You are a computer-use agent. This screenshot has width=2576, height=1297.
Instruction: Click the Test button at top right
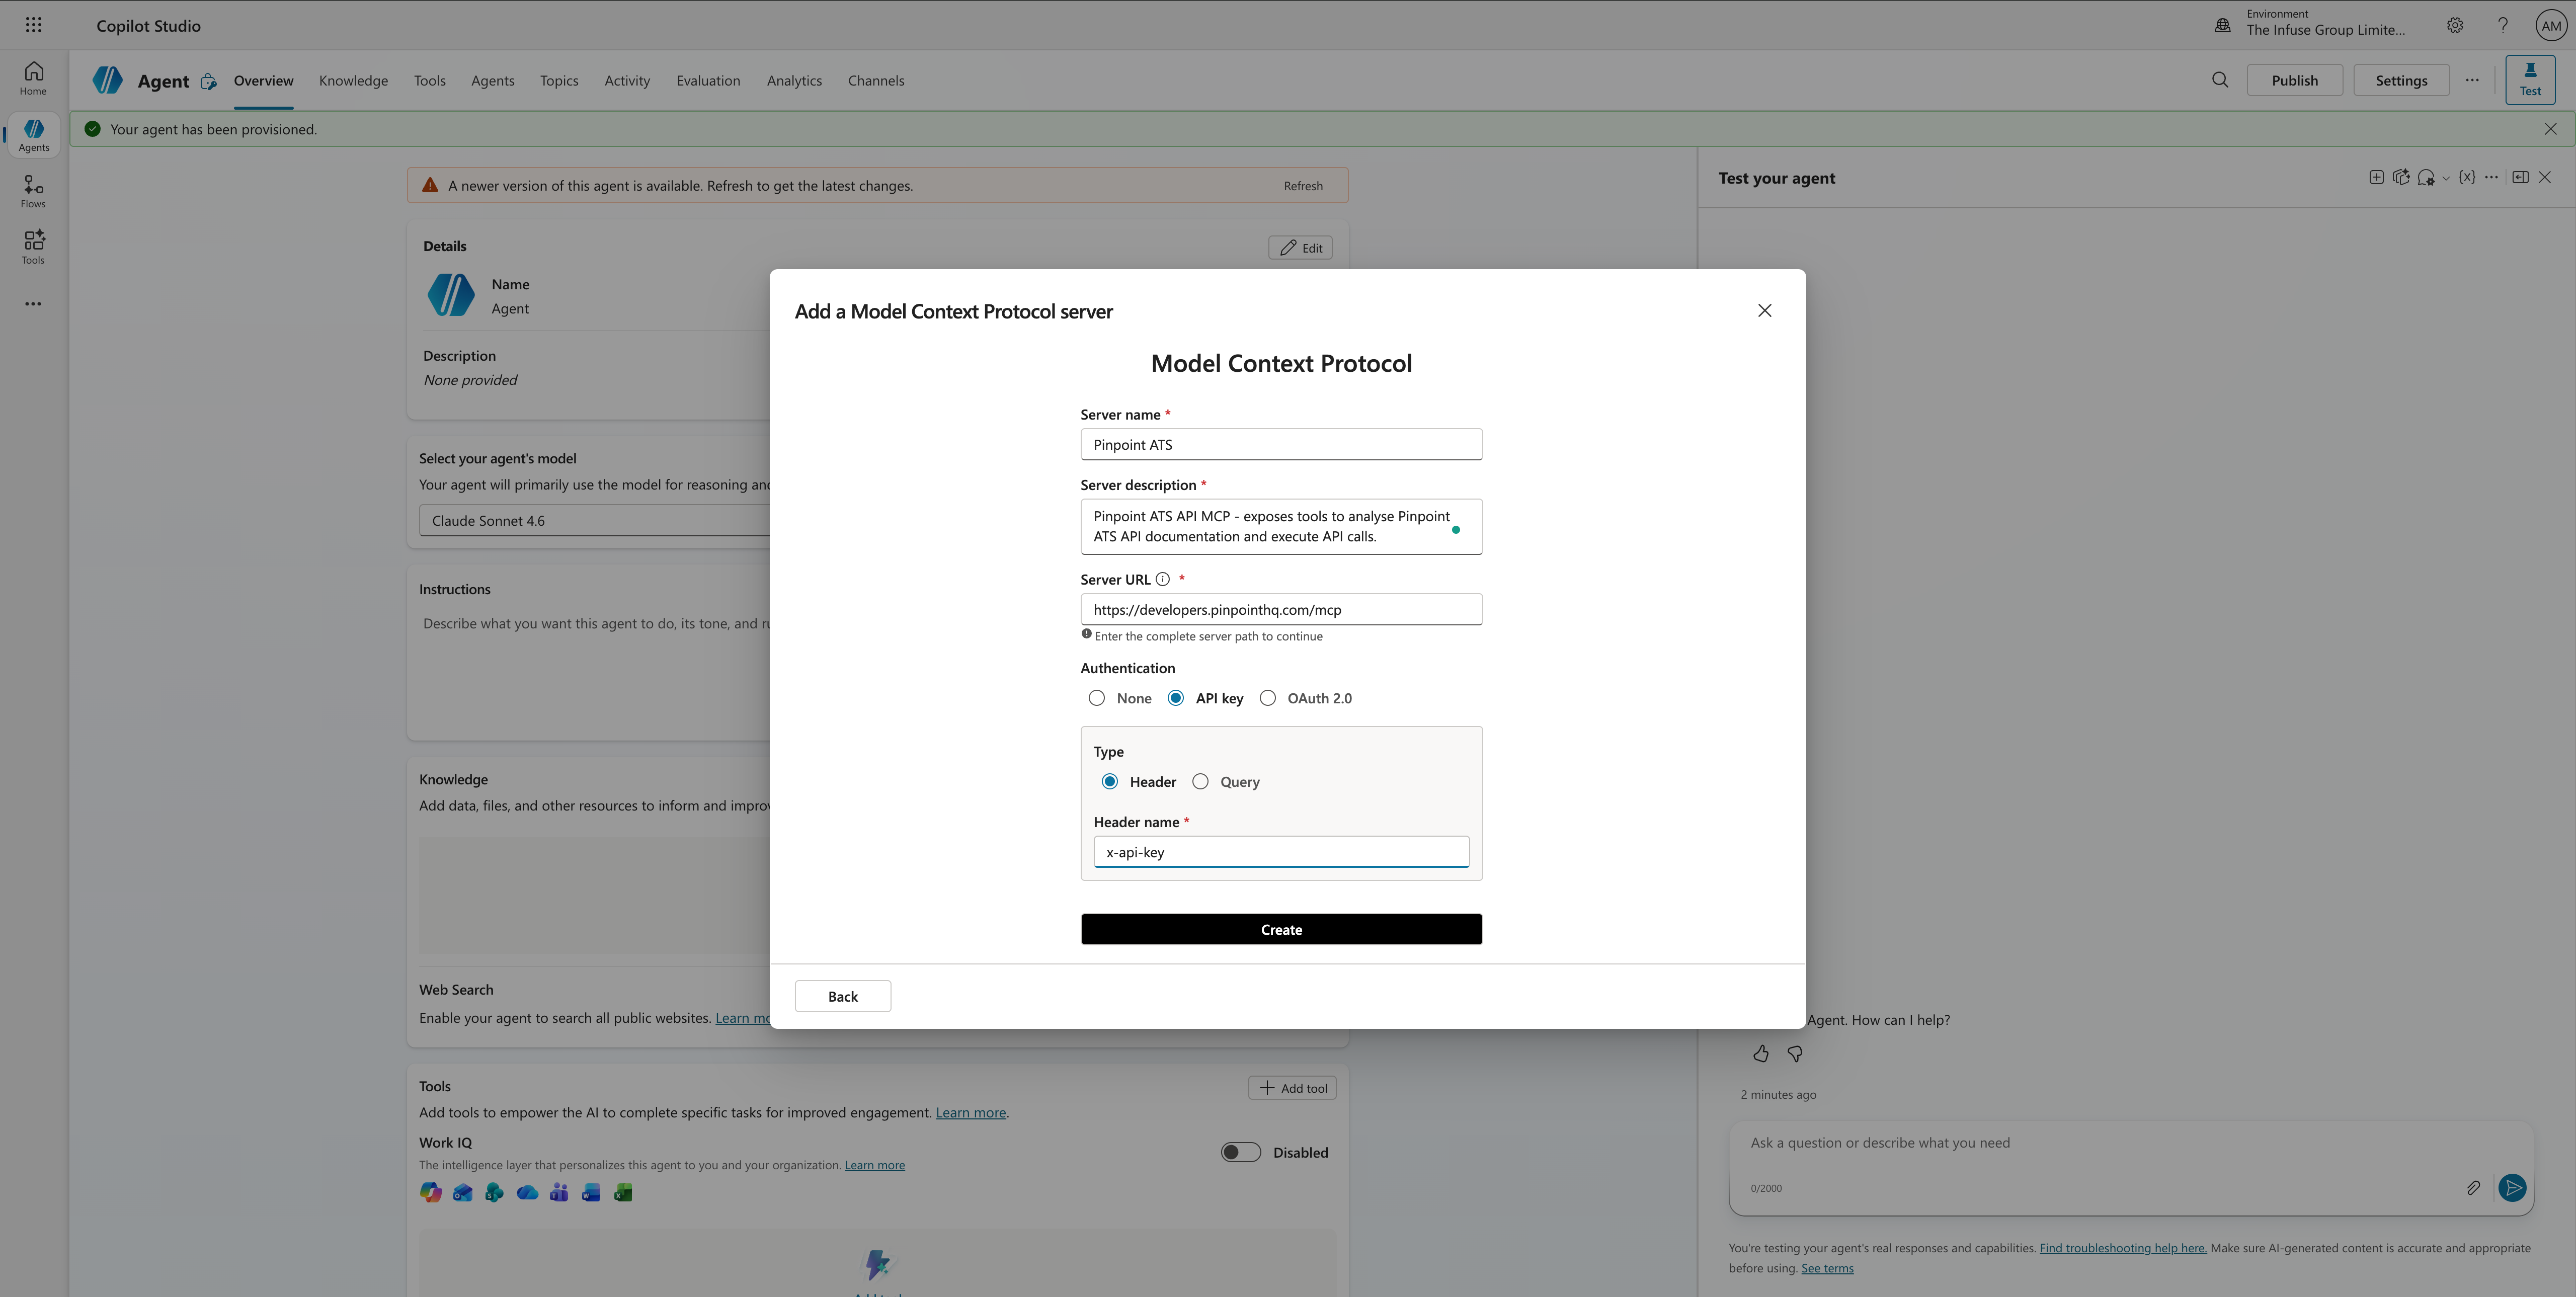pyautogui.click(x=2530, y=80)
